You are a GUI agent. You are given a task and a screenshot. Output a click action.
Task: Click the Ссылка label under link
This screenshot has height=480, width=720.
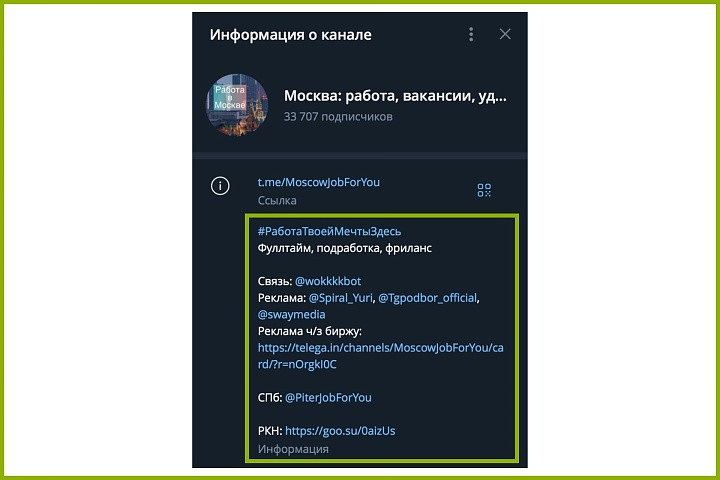pyautogui.click(x=277, y=201)
